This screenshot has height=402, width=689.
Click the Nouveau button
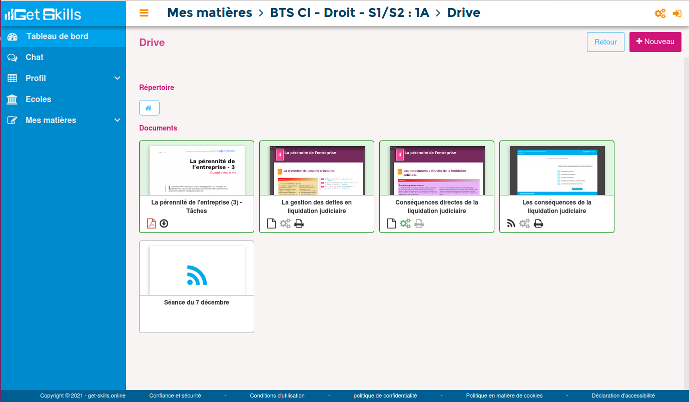(x=653, y=42)
